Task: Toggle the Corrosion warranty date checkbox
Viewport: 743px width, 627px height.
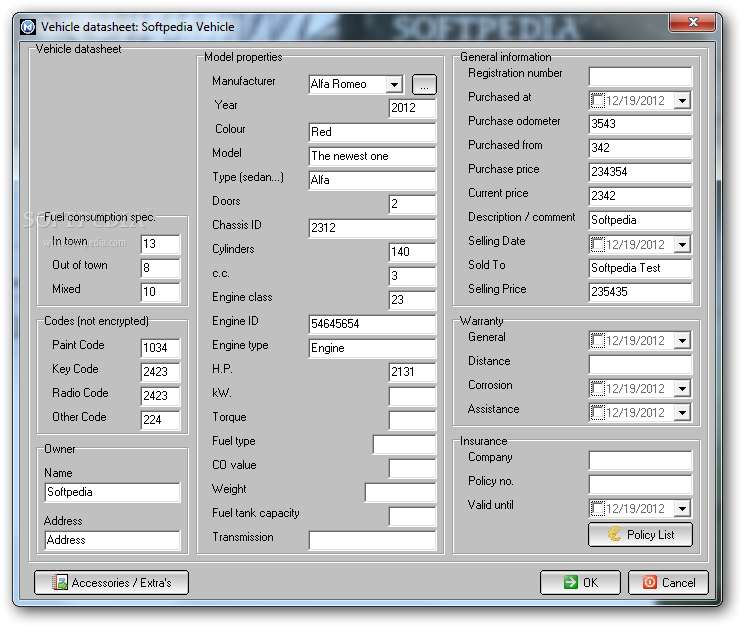Action: click(x=598, y=388)
